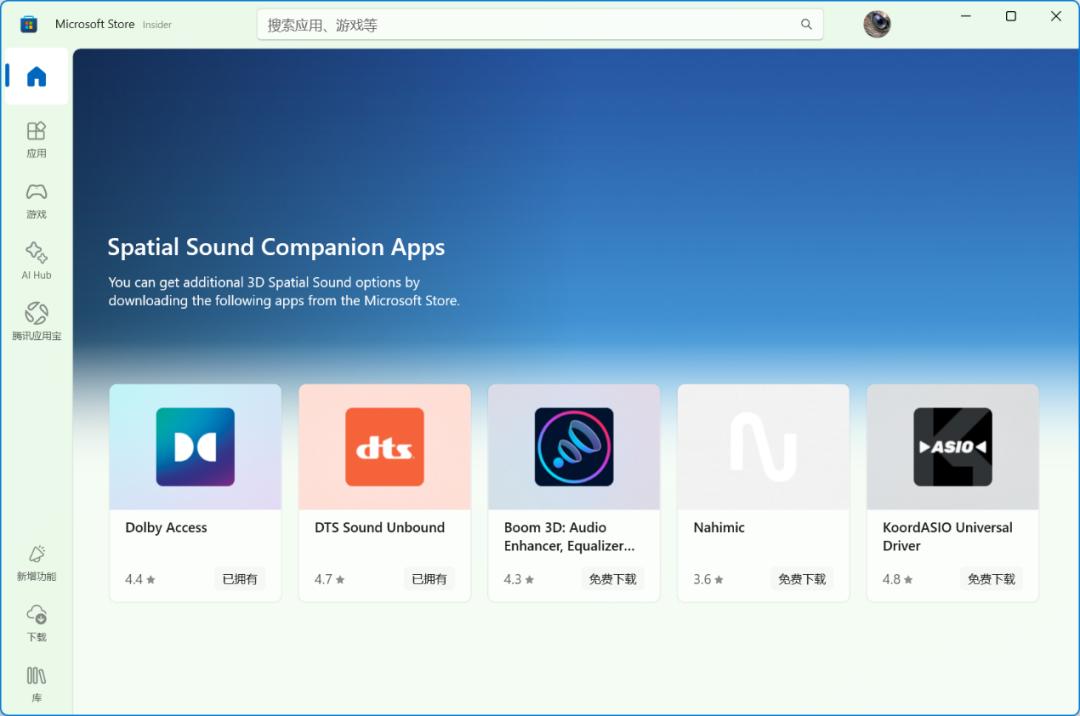Click the Boom 3D app icon

click(x=574, y=447)
